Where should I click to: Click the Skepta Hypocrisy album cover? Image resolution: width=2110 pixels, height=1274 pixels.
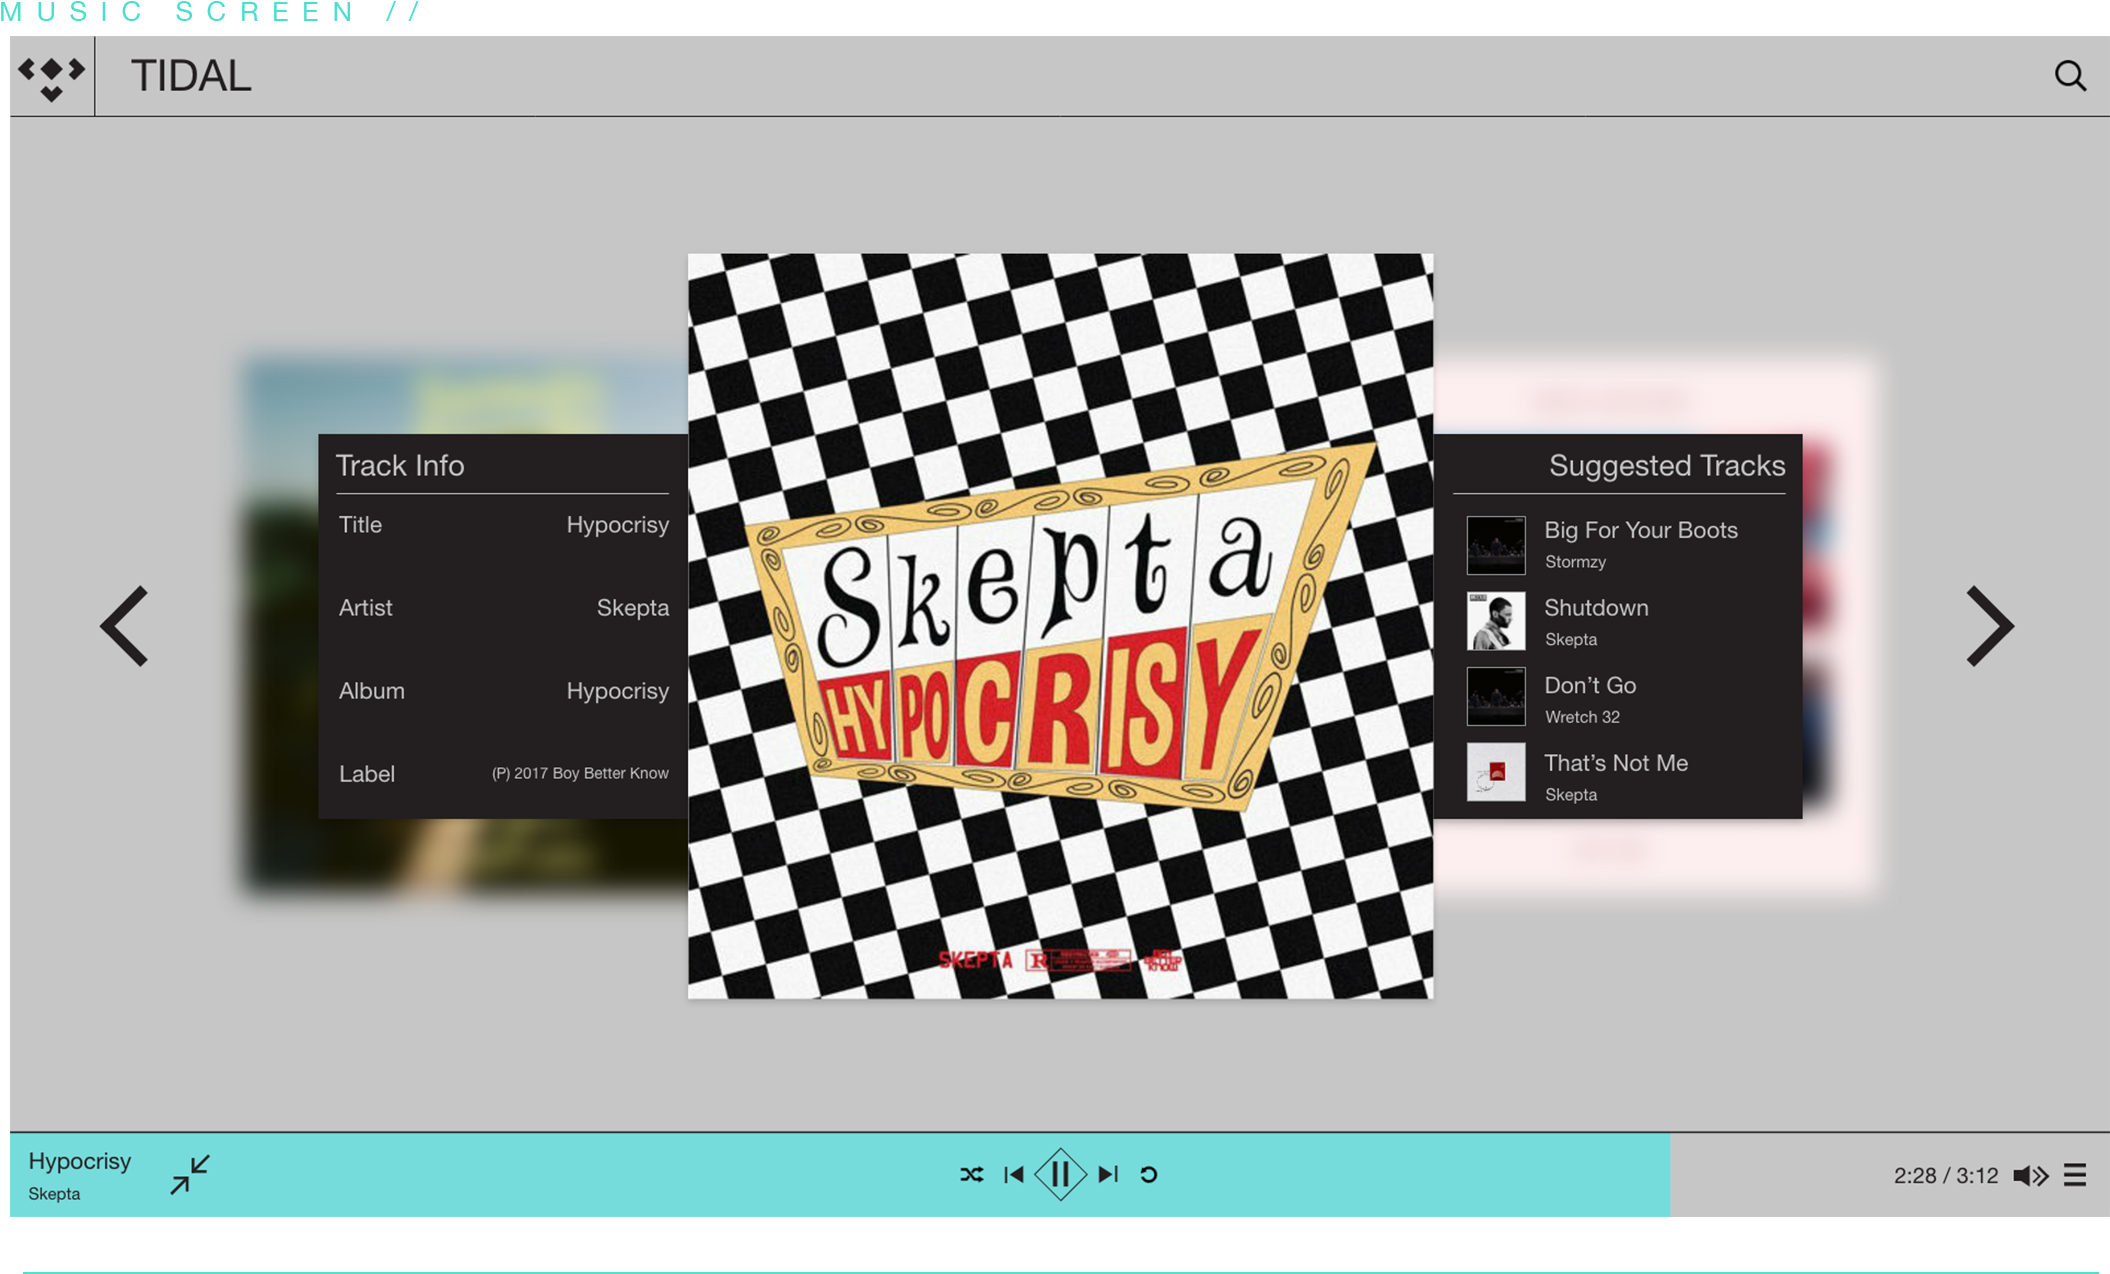click(1060, 626)
